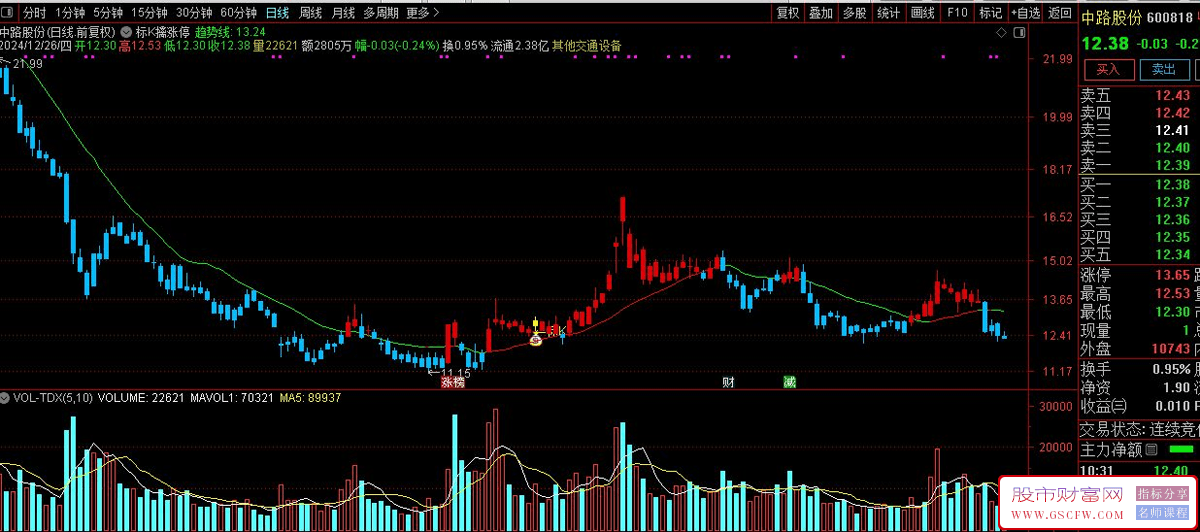Click the 卖出 sell button

1163,69
